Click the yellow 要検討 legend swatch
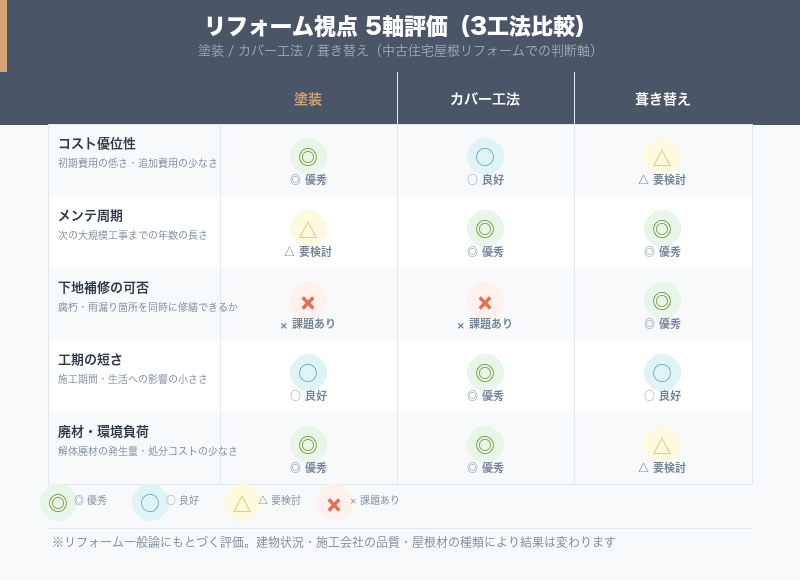 click(242, 503)
